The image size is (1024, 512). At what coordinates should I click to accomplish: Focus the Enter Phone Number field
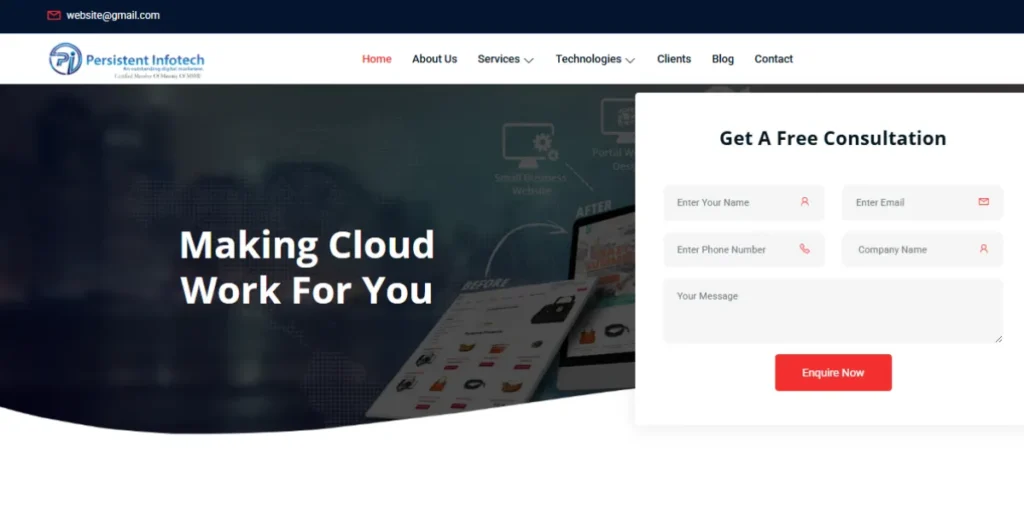[x=744, y=249]
